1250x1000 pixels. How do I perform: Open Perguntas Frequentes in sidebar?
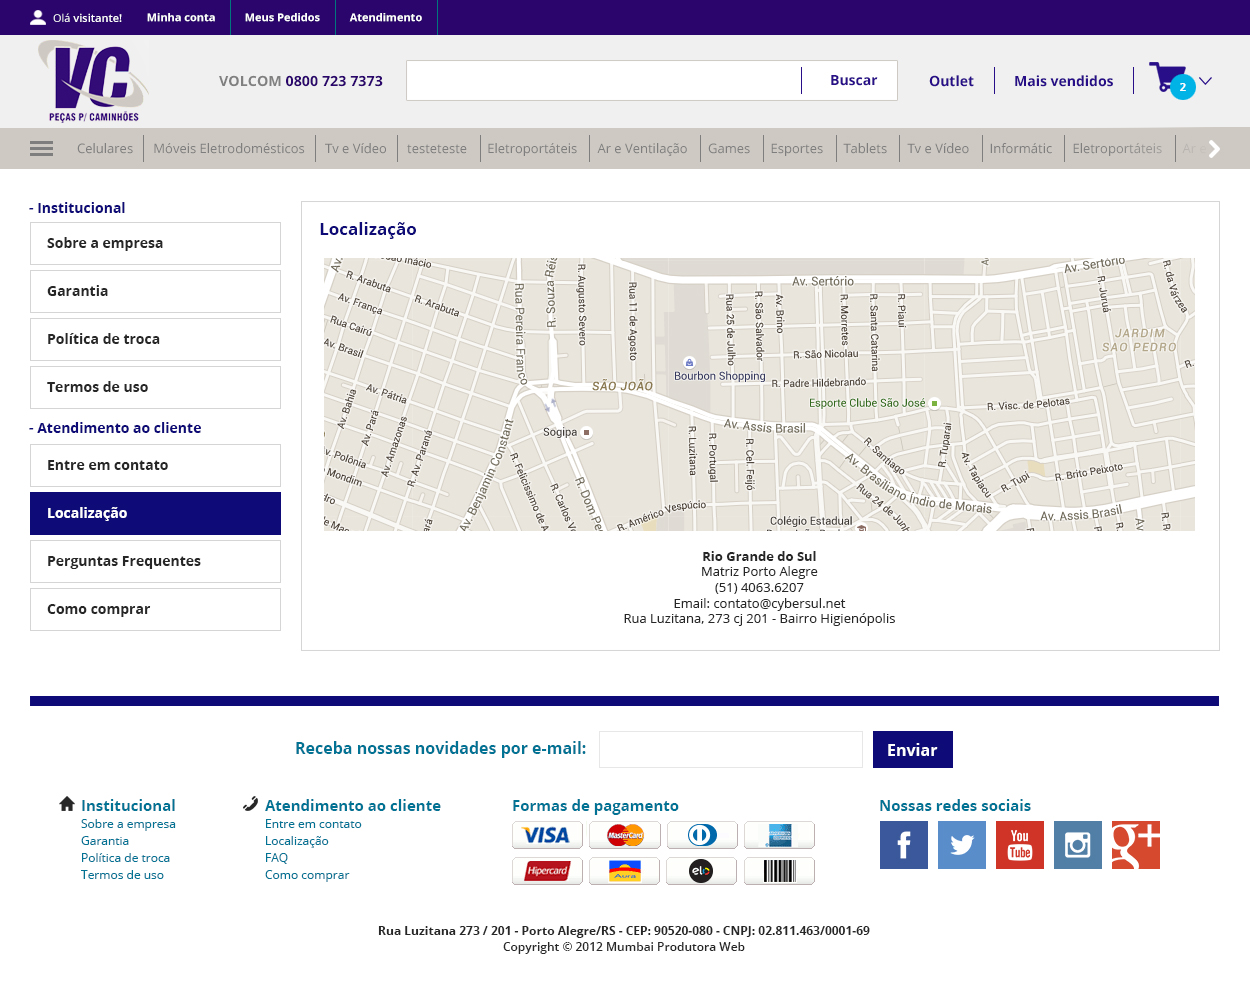coord(155,561)
